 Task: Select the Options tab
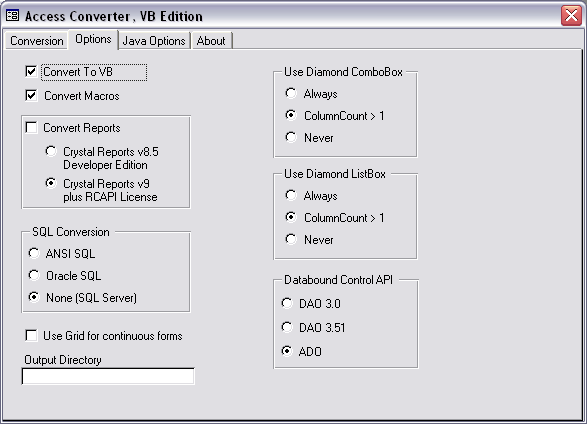93,39
